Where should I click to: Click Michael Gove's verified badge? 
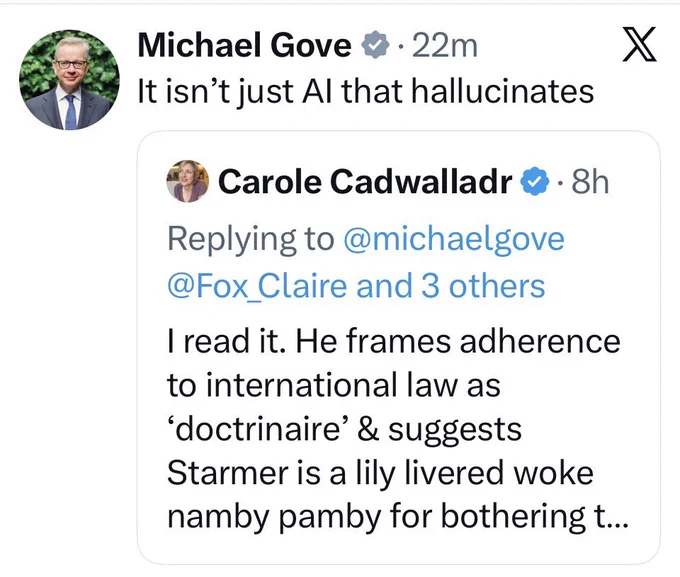click(x=375, y=45)
